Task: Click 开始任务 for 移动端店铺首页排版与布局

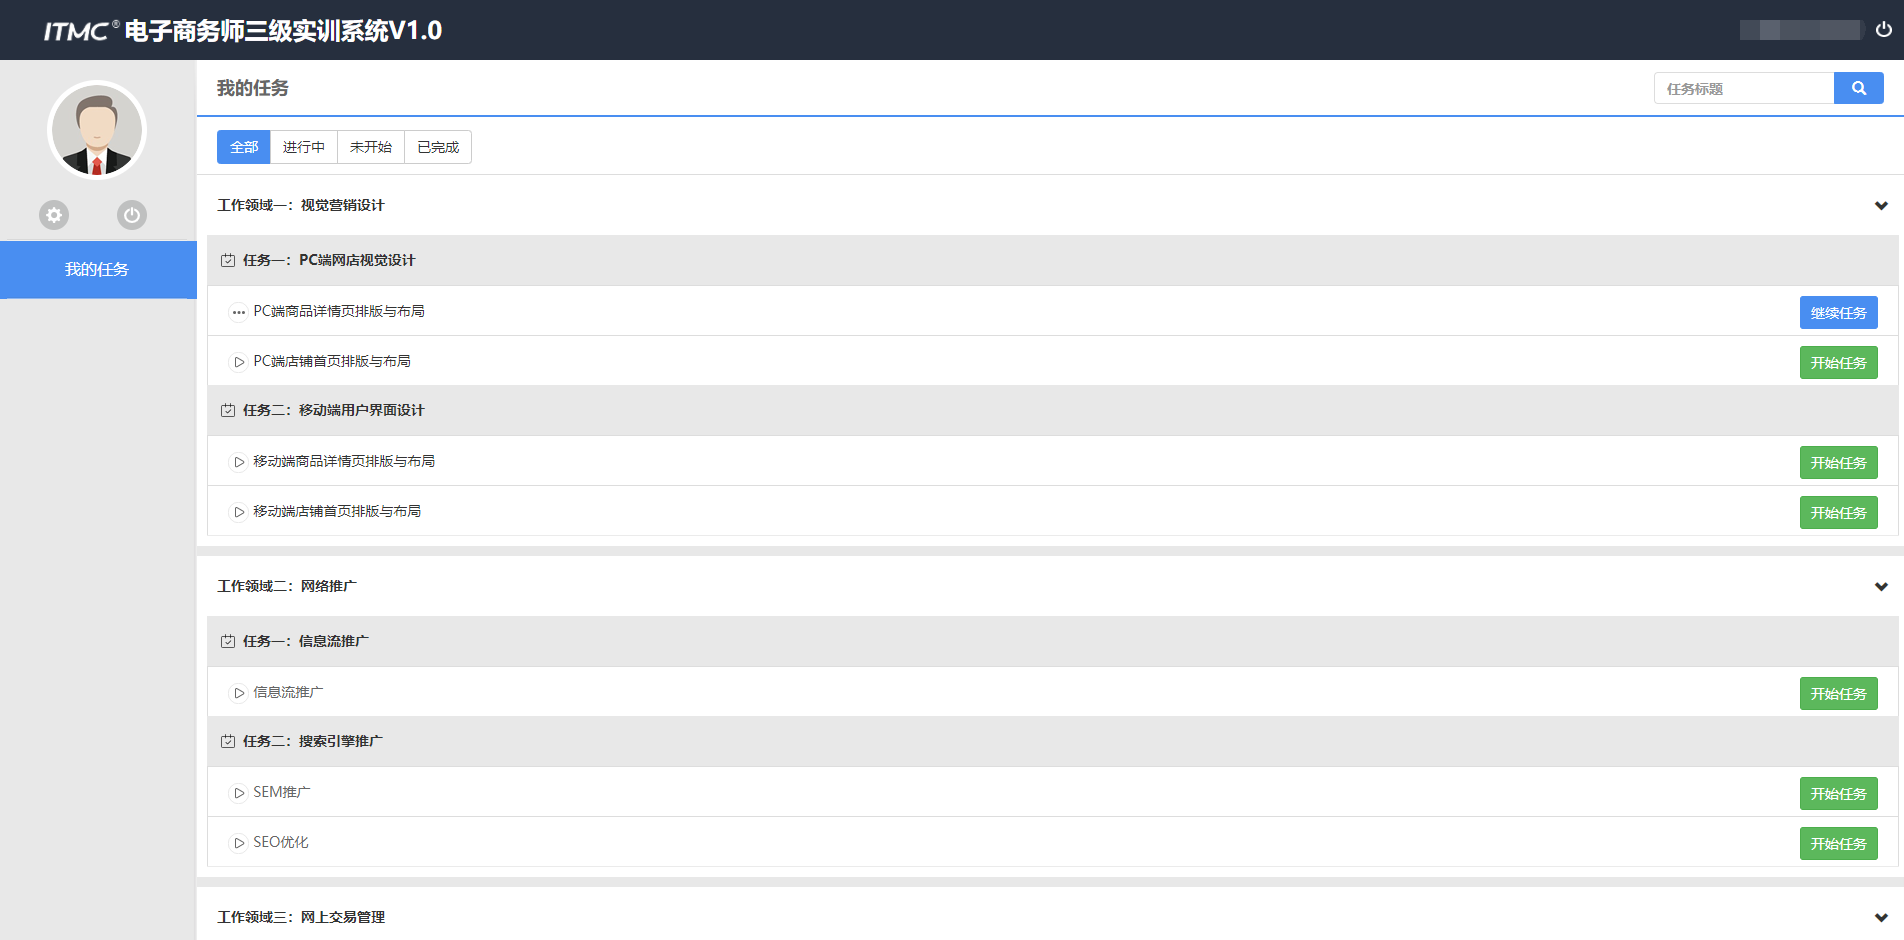Action: tap(1838, 513)
